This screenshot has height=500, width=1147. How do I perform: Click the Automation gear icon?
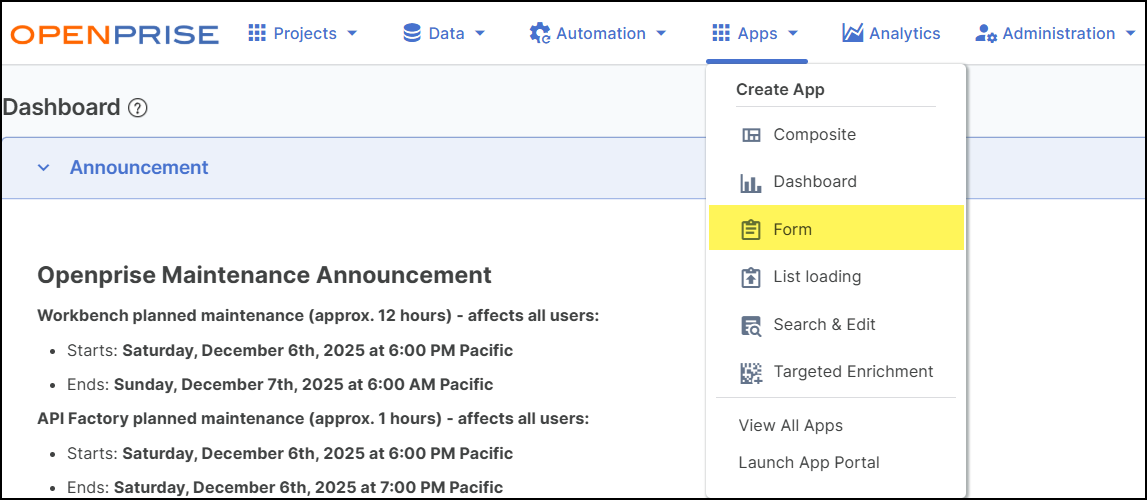click(540, 34)
